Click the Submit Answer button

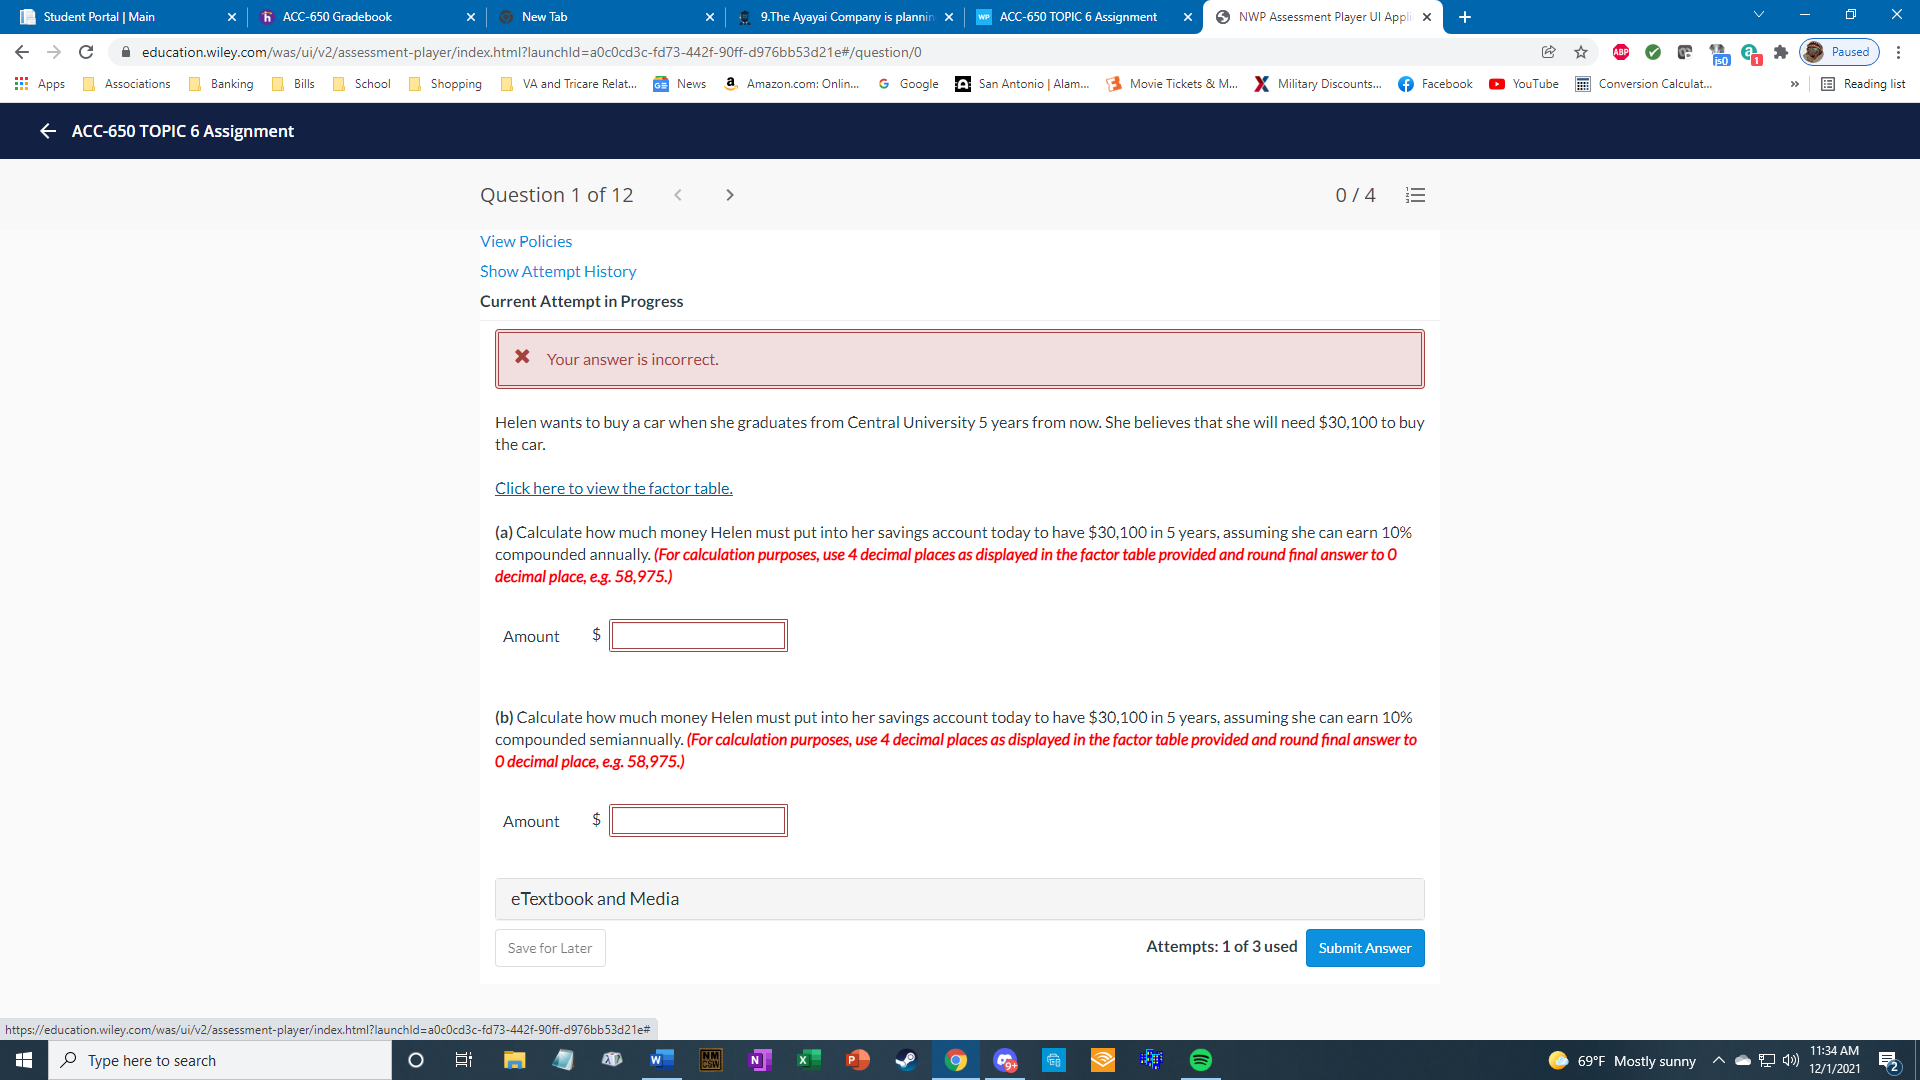[1364, 948]
